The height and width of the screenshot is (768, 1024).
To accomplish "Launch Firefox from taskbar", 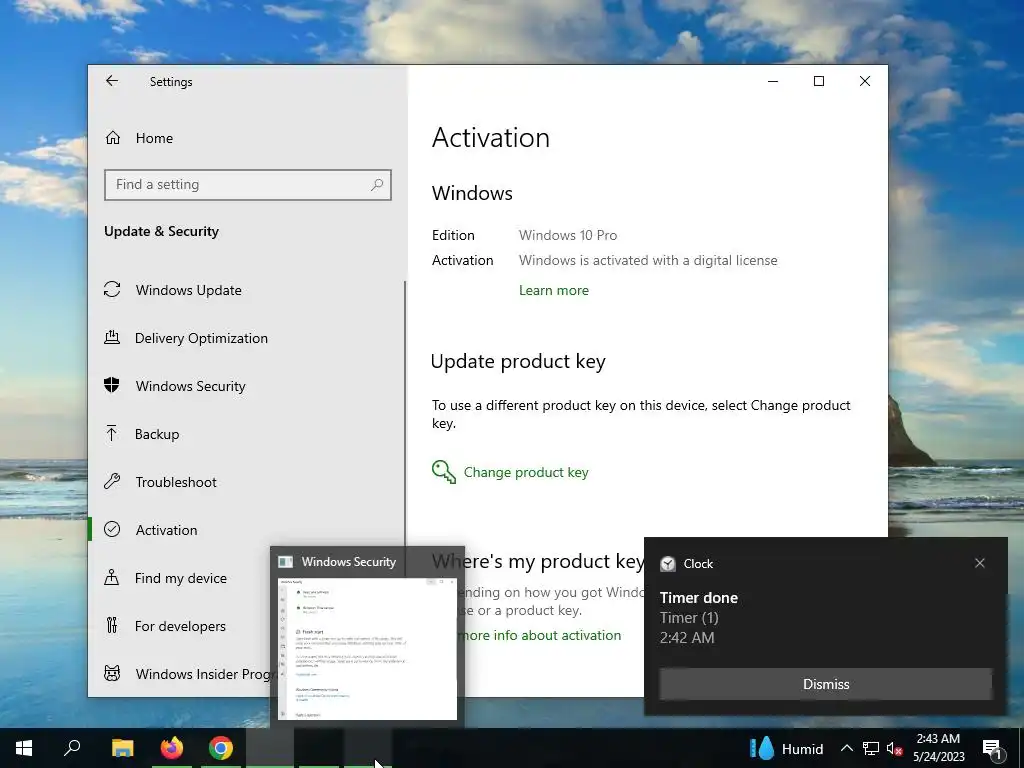I will coord(172,748).
